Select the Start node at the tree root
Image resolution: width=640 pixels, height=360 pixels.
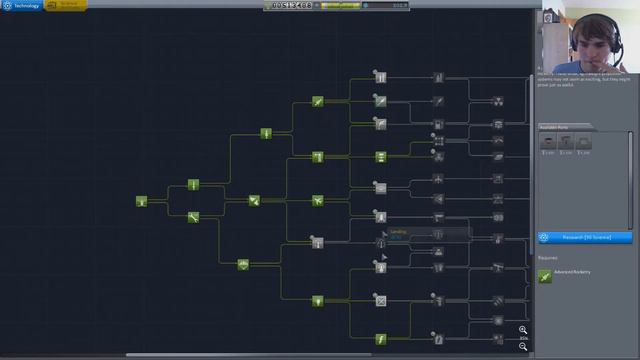point(141,201)
